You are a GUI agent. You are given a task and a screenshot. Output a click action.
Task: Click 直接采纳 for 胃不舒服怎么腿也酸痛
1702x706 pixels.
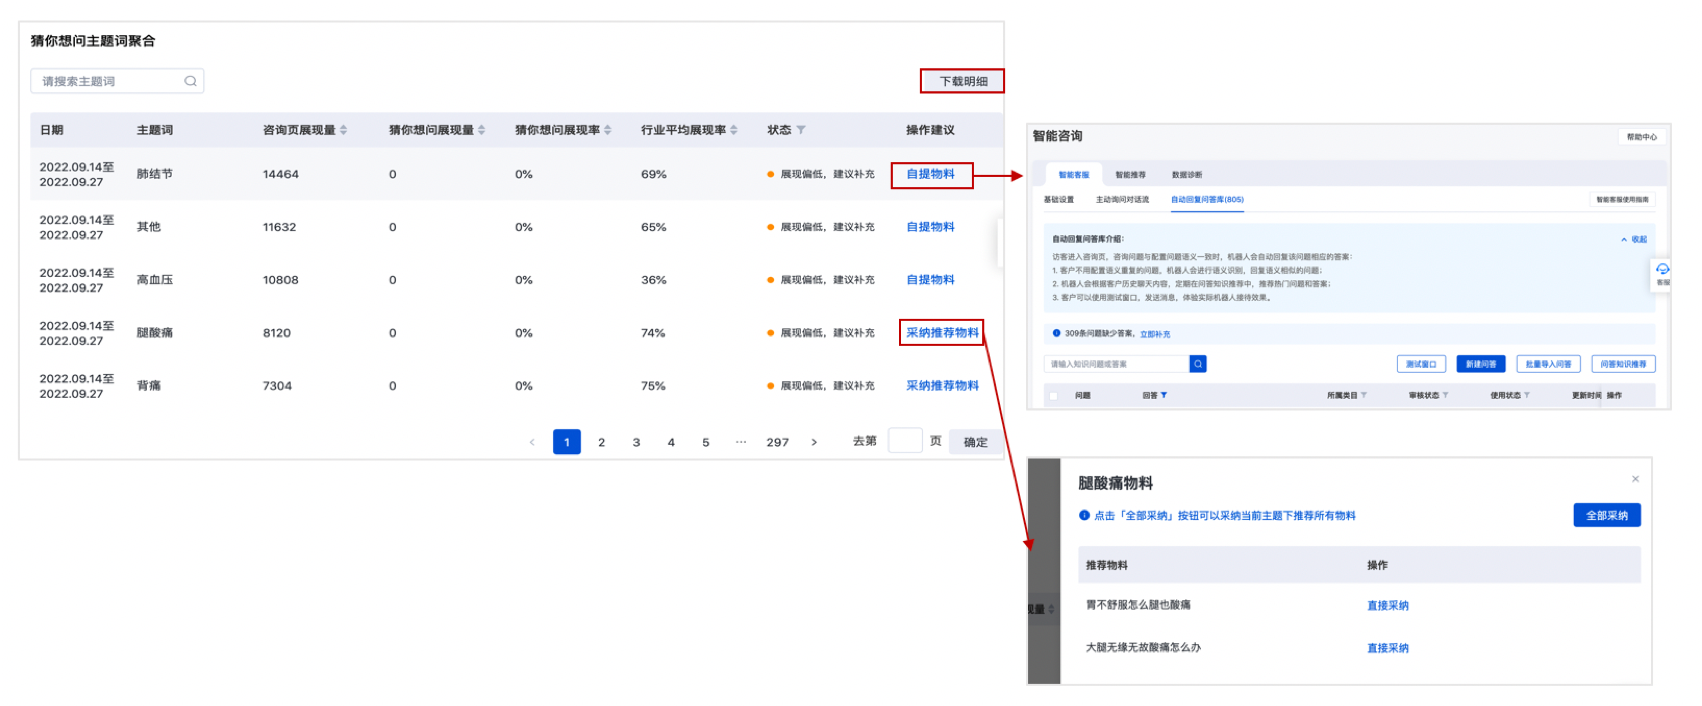coord(1387,605)
